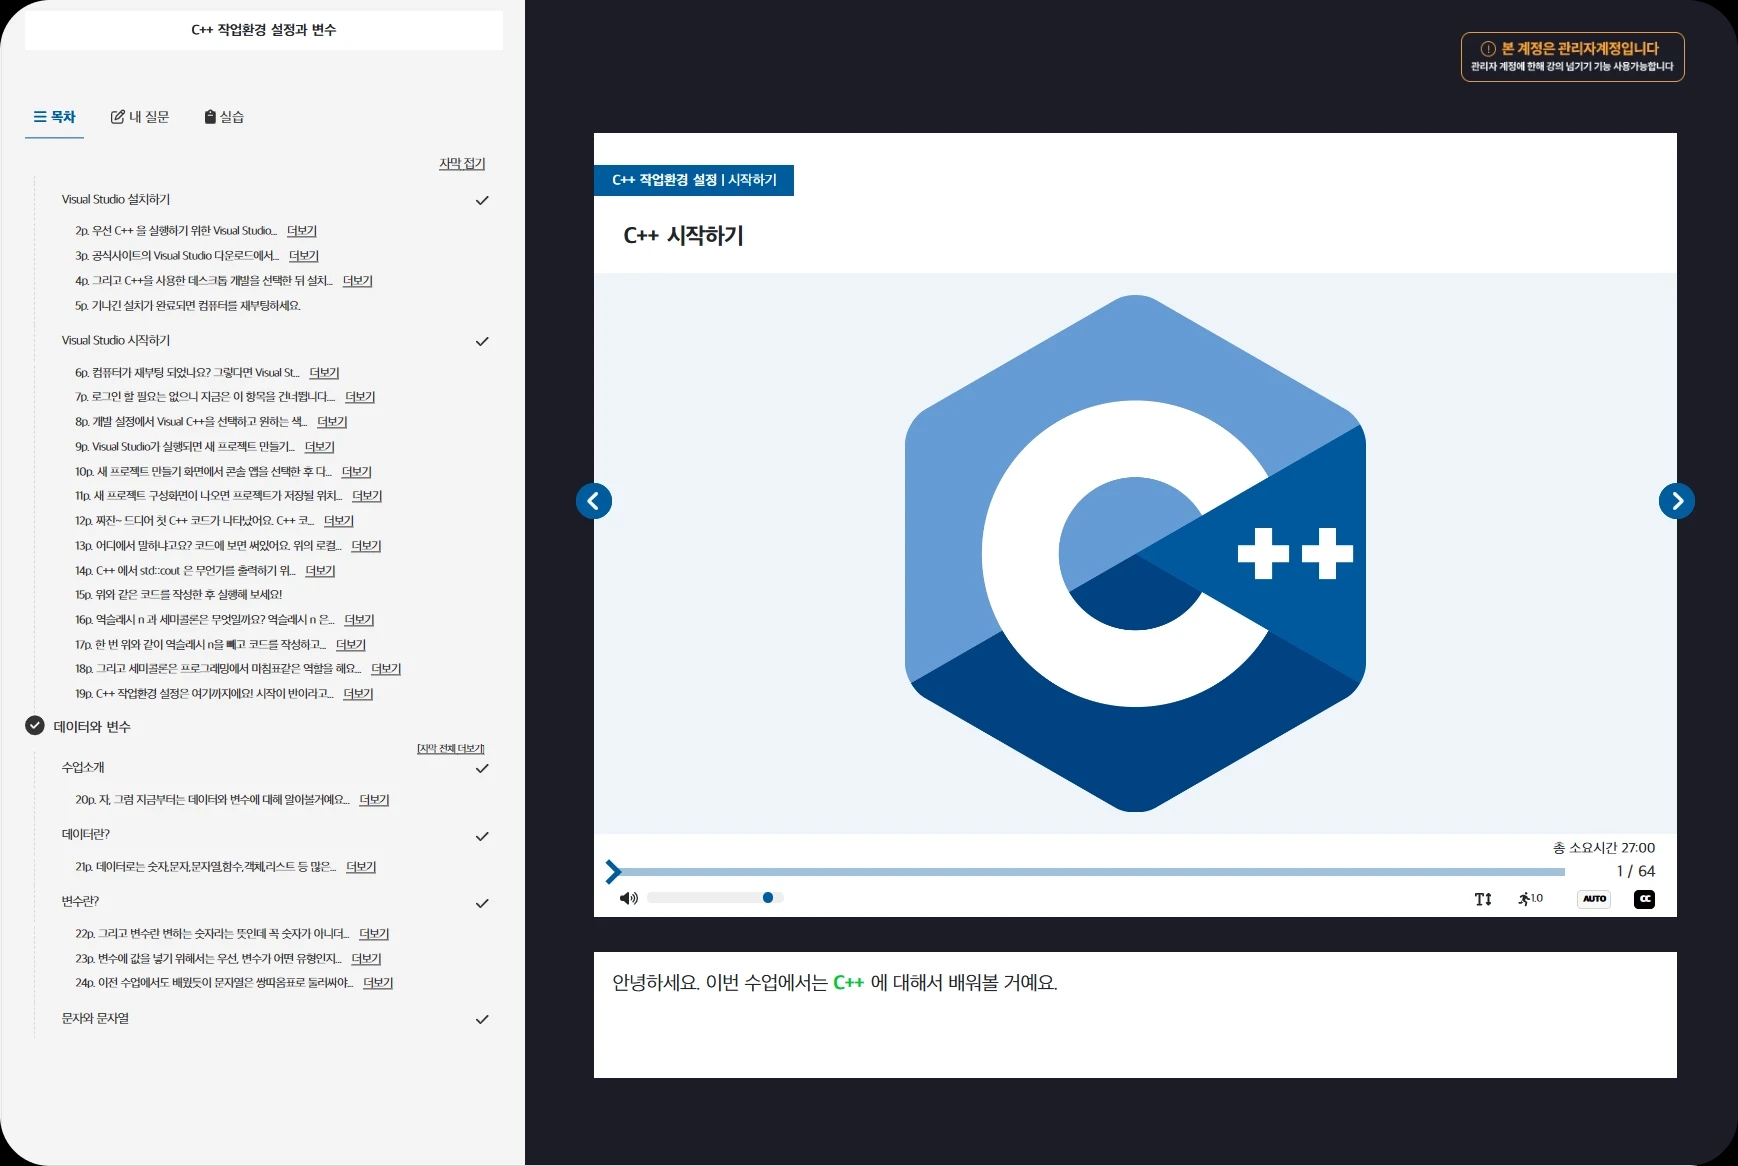The width and height of the screenshot is (1738, 1166).
Task: Click the green C++ keyword in subtitle
Action: (848, 983)
